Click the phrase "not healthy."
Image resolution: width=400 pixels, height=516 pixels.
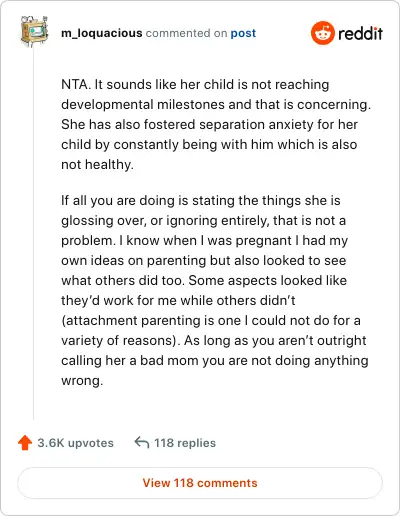[x=97, y=165]
